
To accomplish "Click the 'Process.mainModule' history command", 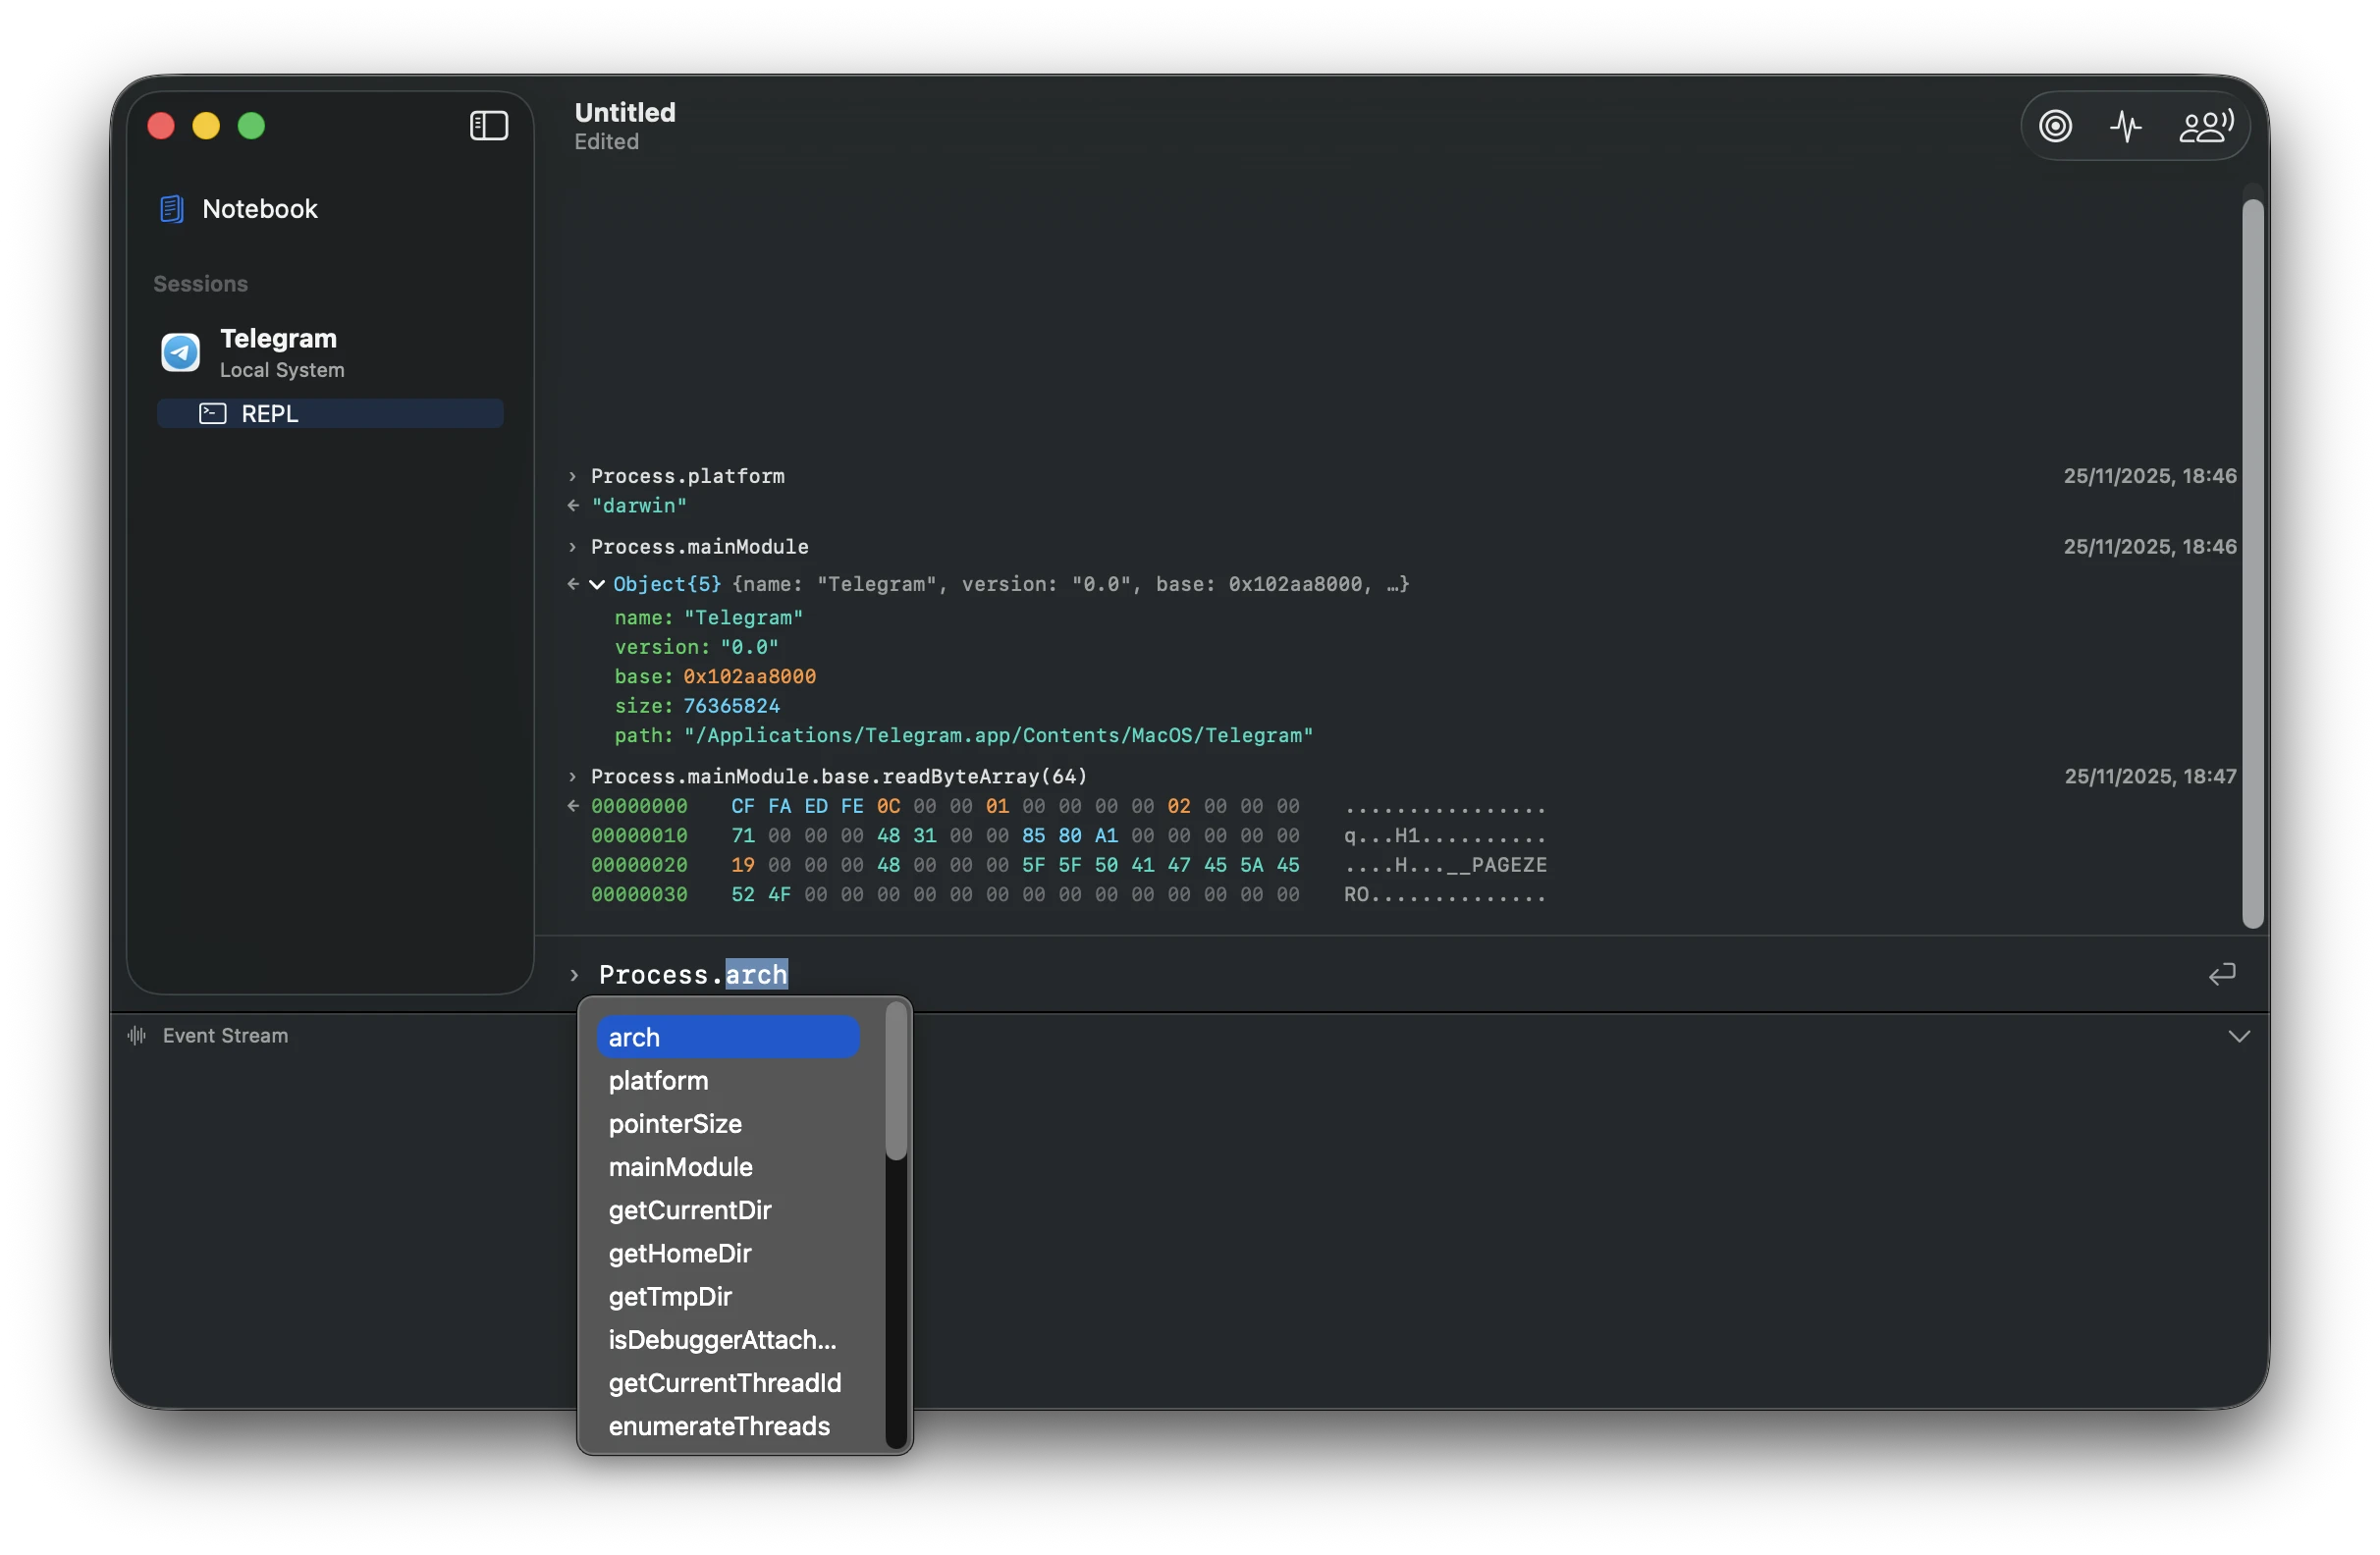I will coord(699,547).
